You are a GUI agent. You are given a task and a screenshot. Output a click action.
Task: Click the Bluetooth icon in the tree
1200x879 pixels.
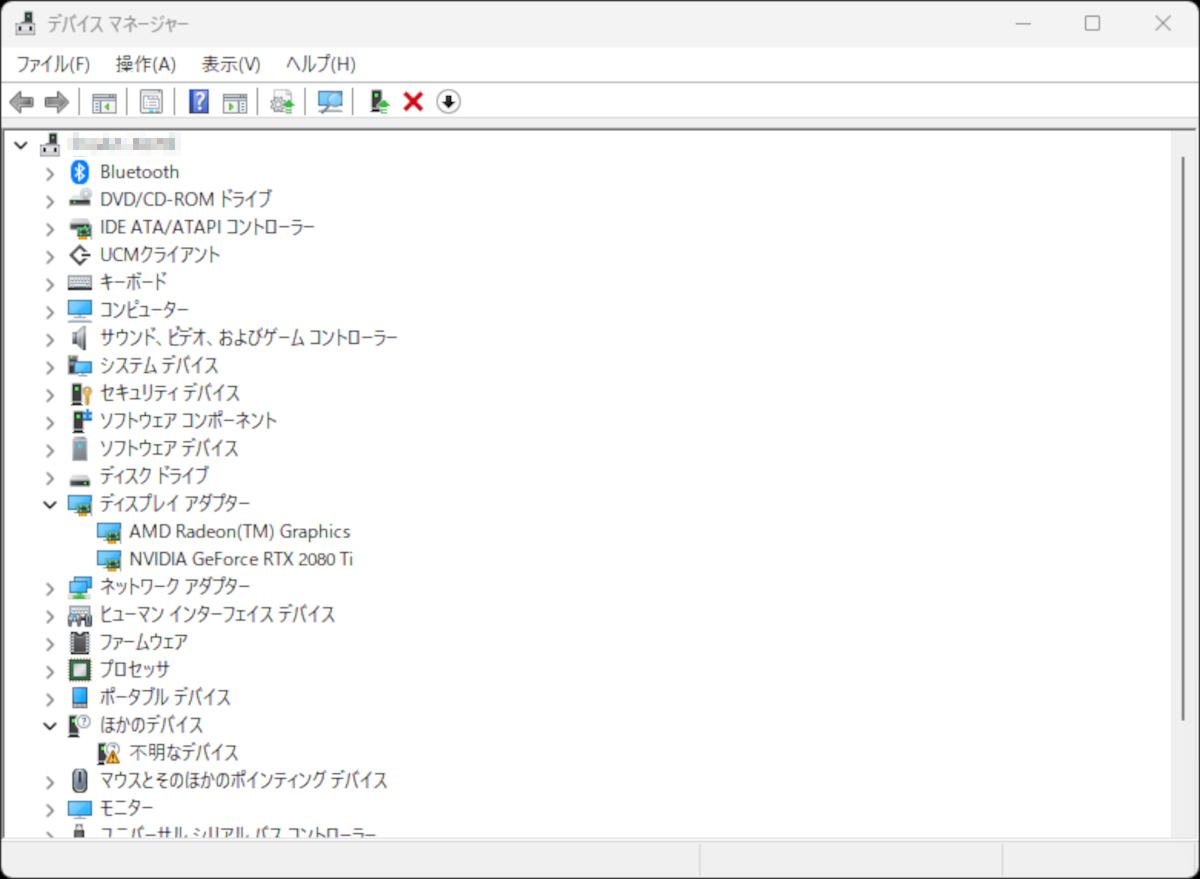tap(80, 172)
